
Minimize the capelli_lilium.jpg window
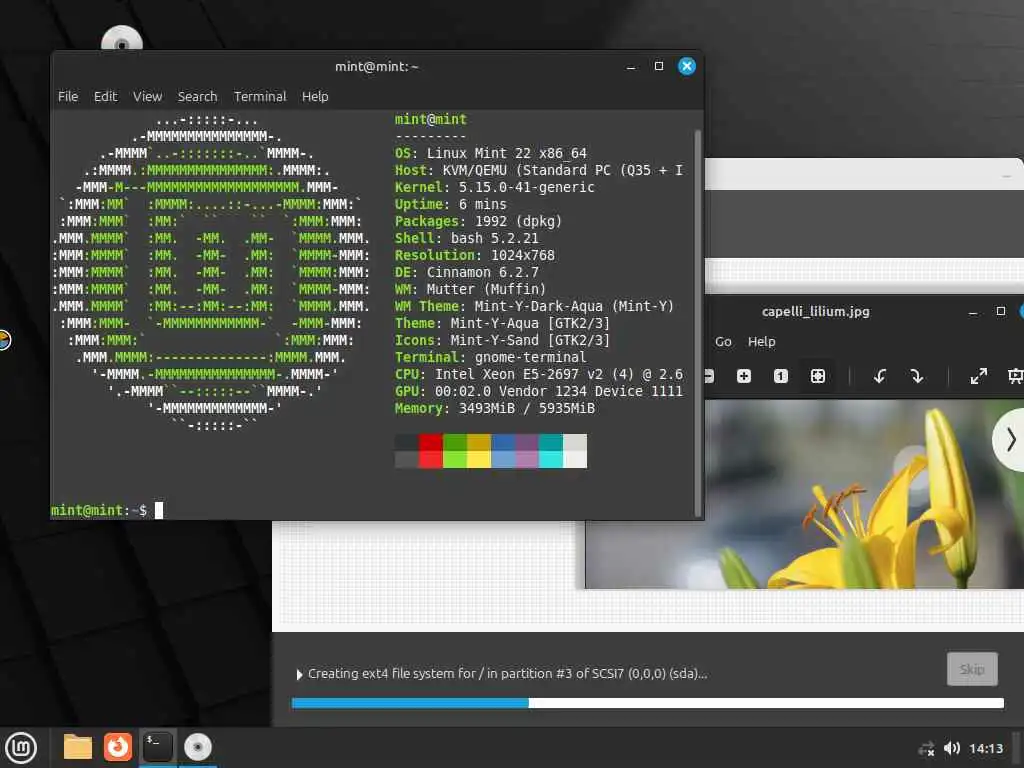[972, 311]
